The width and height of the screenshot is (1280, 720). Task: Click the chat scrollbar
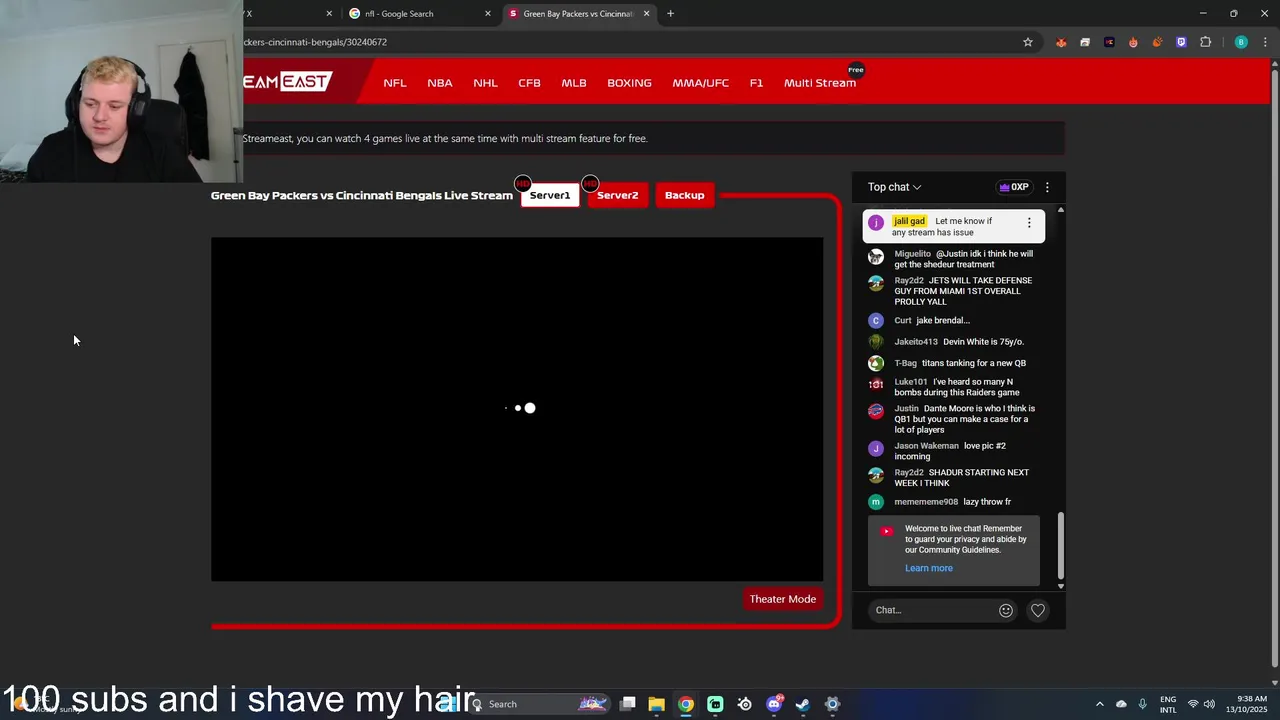[x=1060, y=547]
